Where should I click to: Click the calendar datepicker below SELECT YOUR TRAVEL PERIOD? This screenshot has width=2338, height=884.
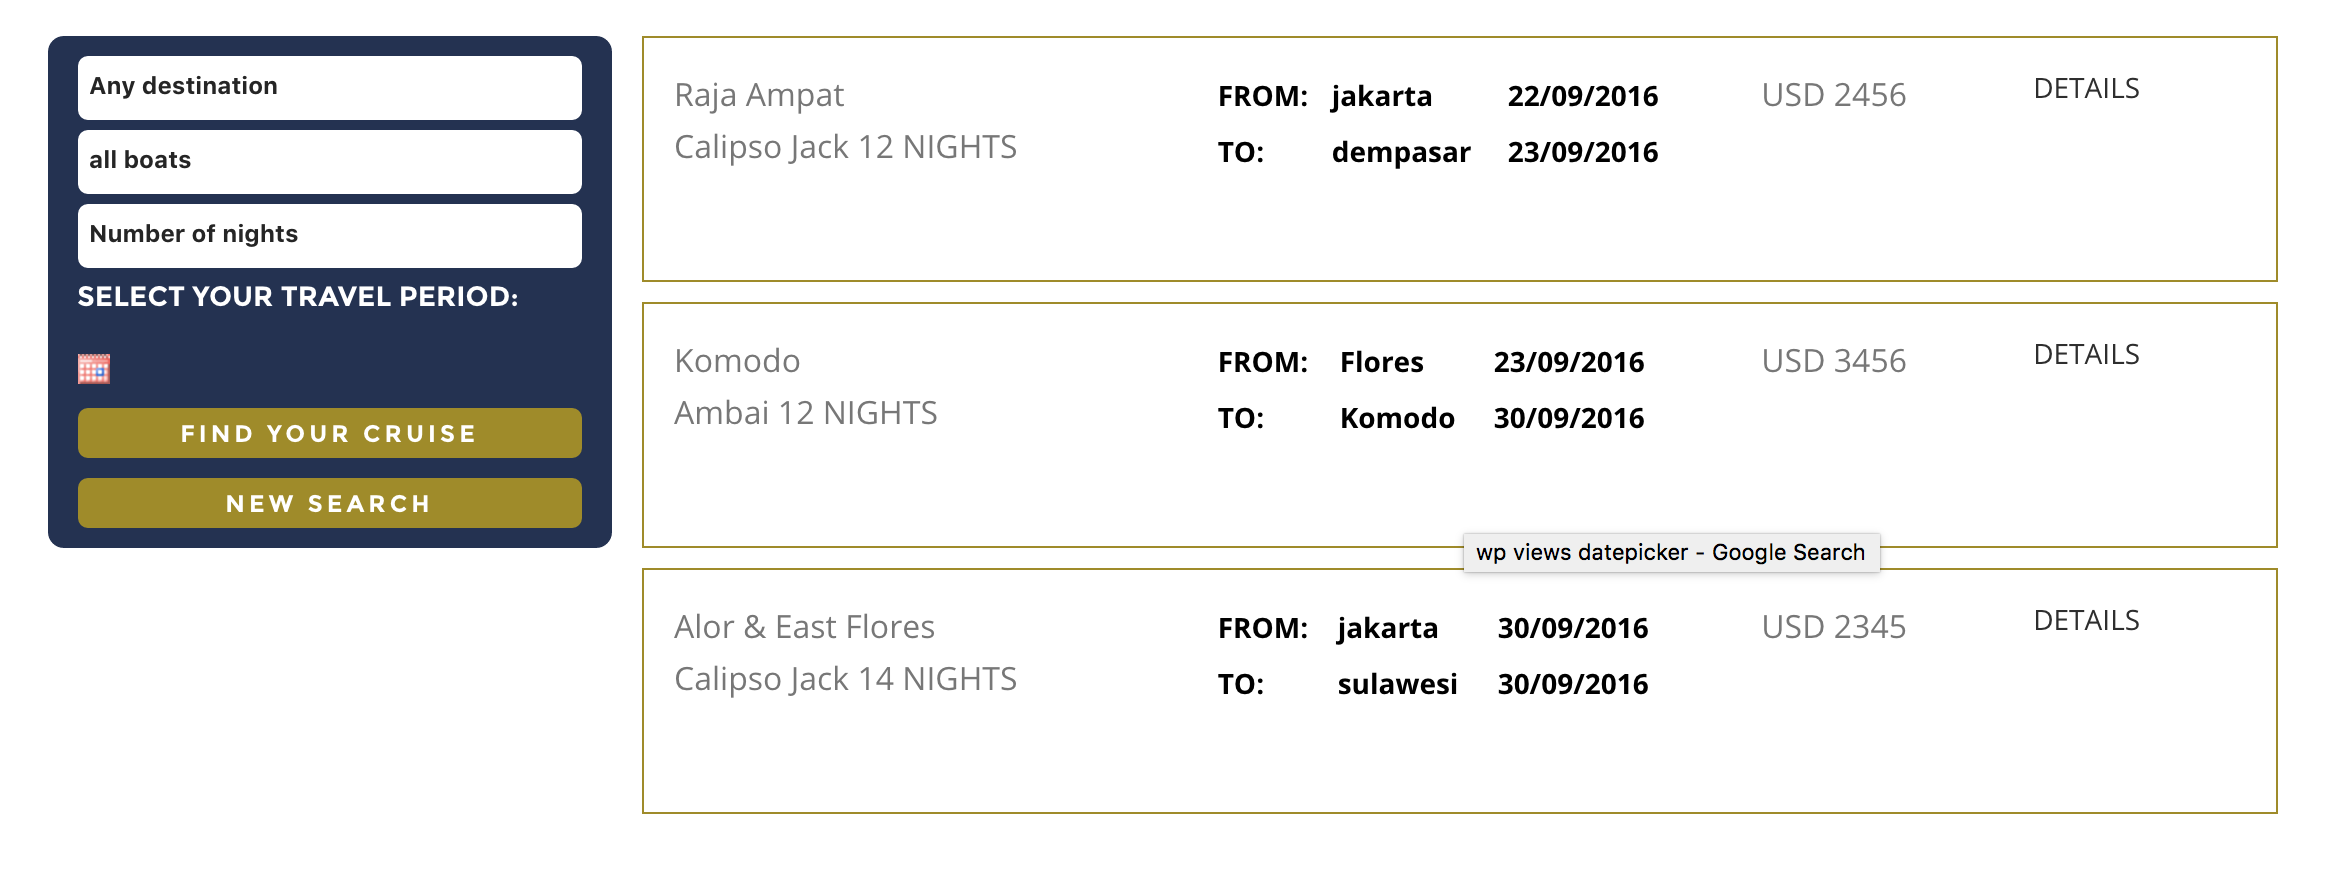pyautogui.click(x=94, y=369)
